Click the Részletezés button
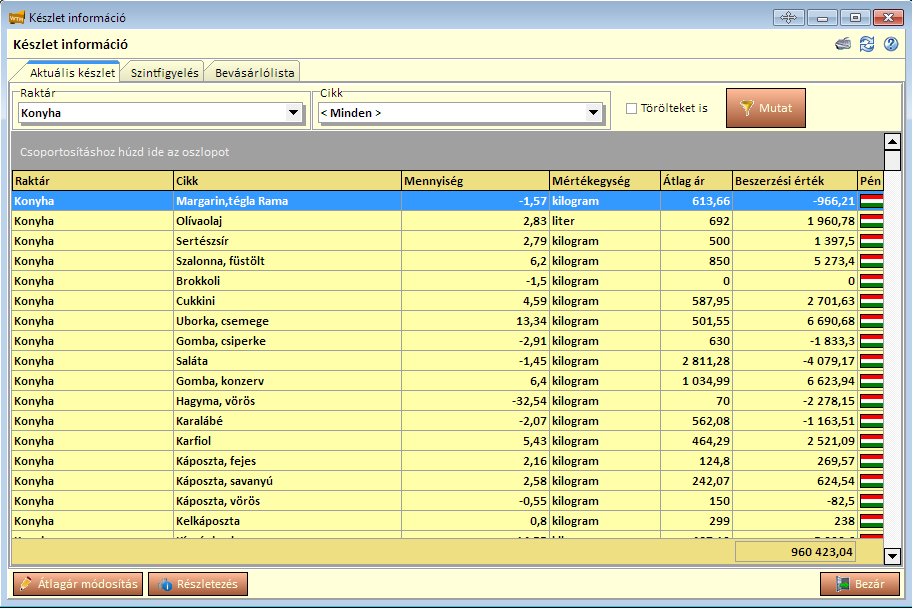 pyautogui.click(x=198, y=584)
